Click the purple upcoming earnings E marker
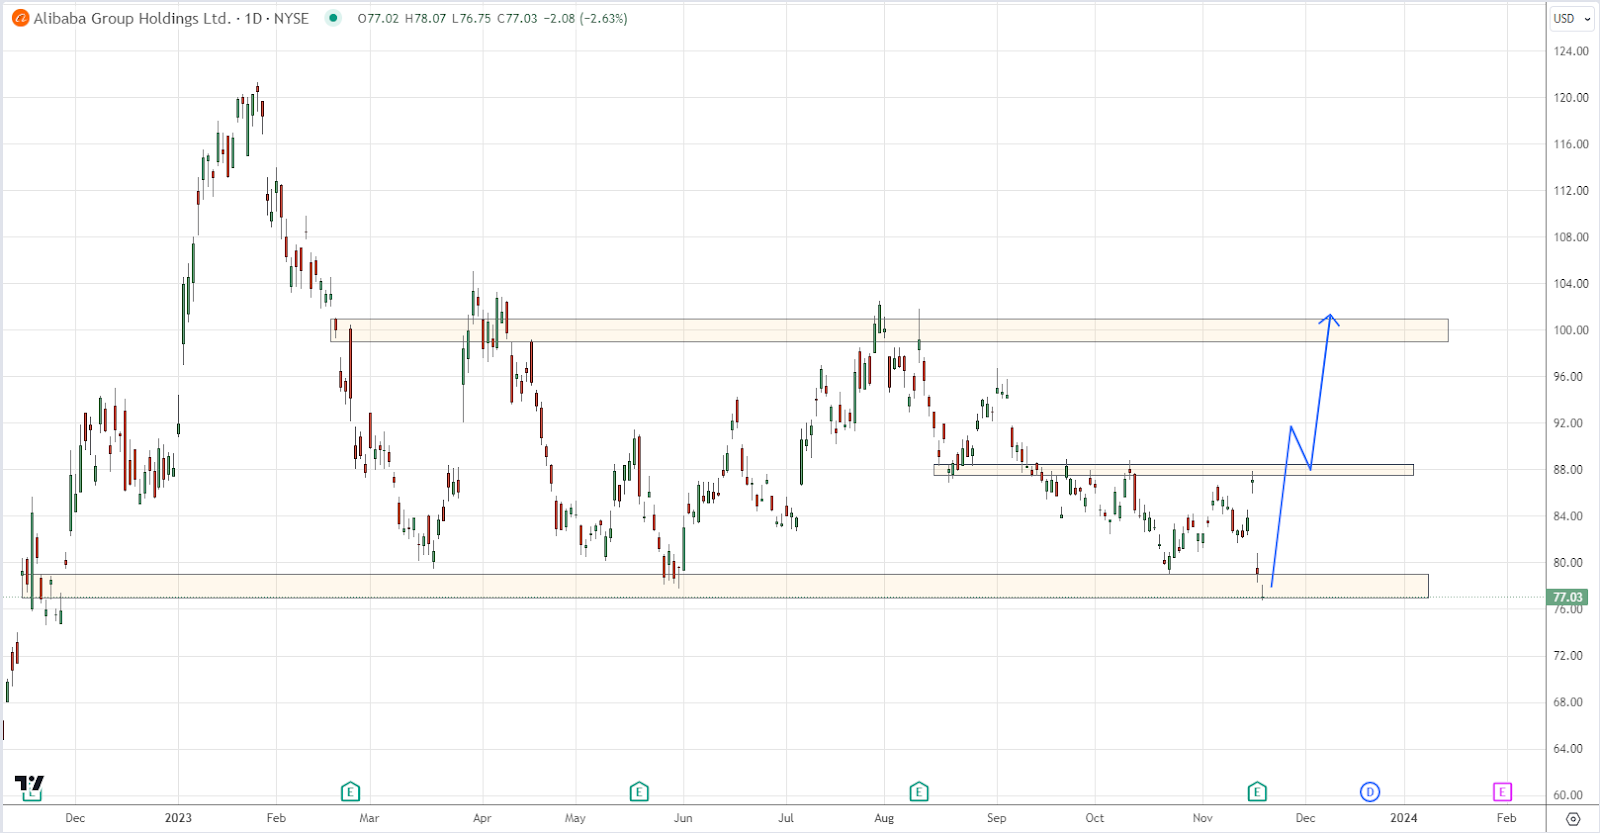 [1502, 792]
